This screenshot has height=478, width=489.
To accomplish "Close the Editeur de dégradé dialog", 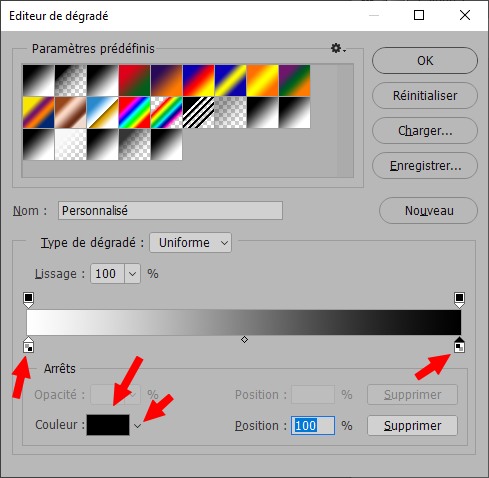I will [465, 15].
